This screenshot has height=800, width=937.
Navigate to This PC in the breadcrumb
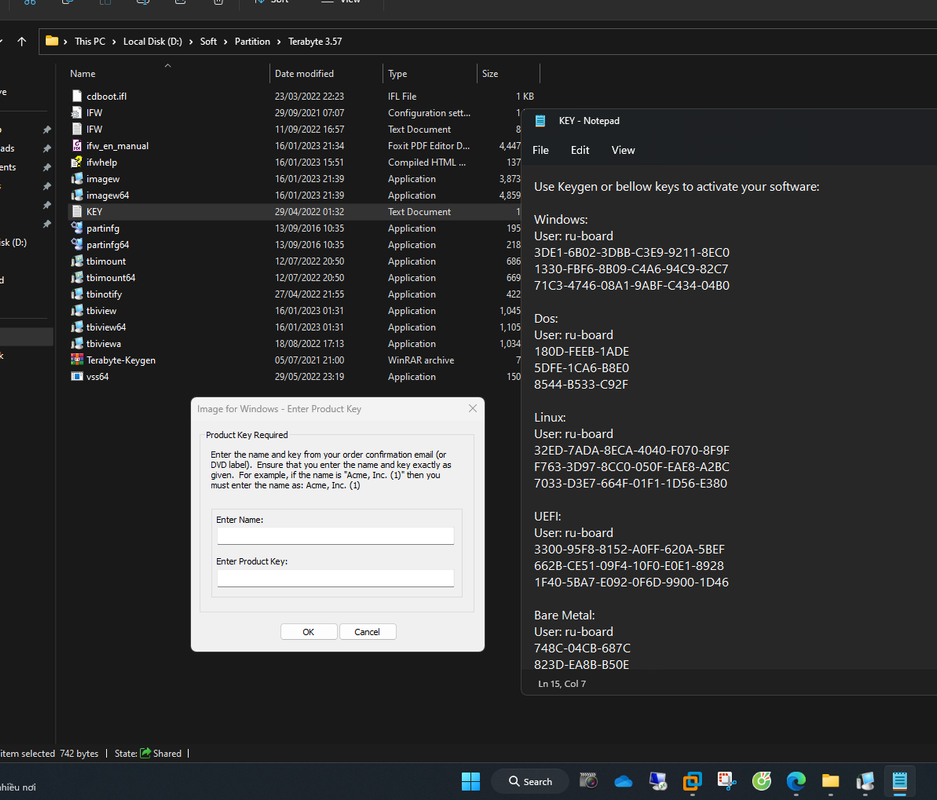click(x=90, y=41)
